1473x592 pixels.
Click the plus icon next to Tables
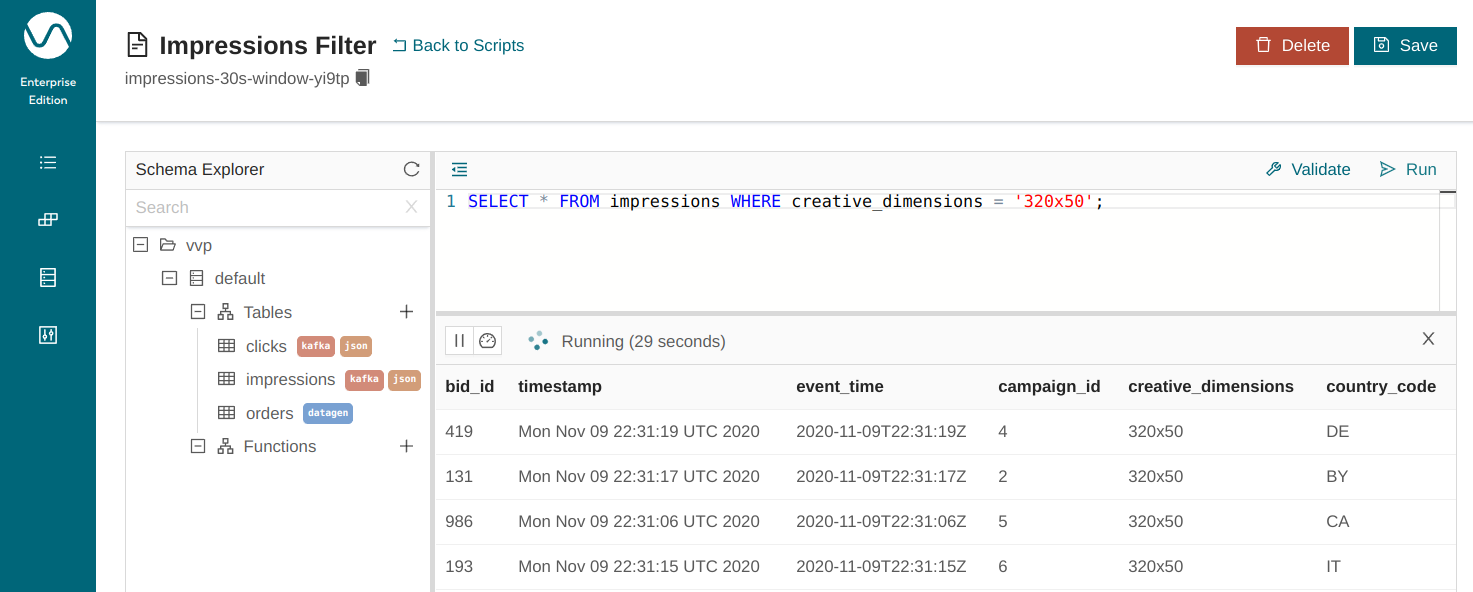pos(406,312)
